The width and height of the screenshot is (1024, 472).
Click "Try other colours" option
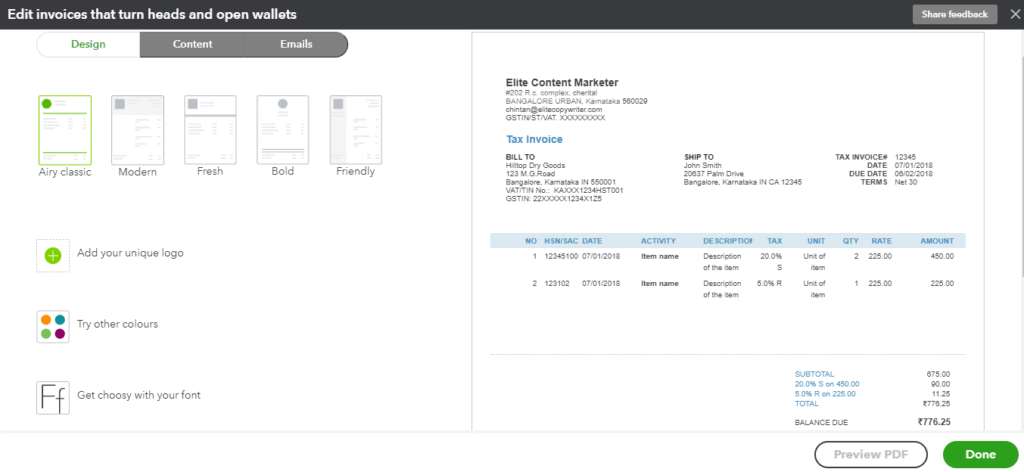click(117, 325)
